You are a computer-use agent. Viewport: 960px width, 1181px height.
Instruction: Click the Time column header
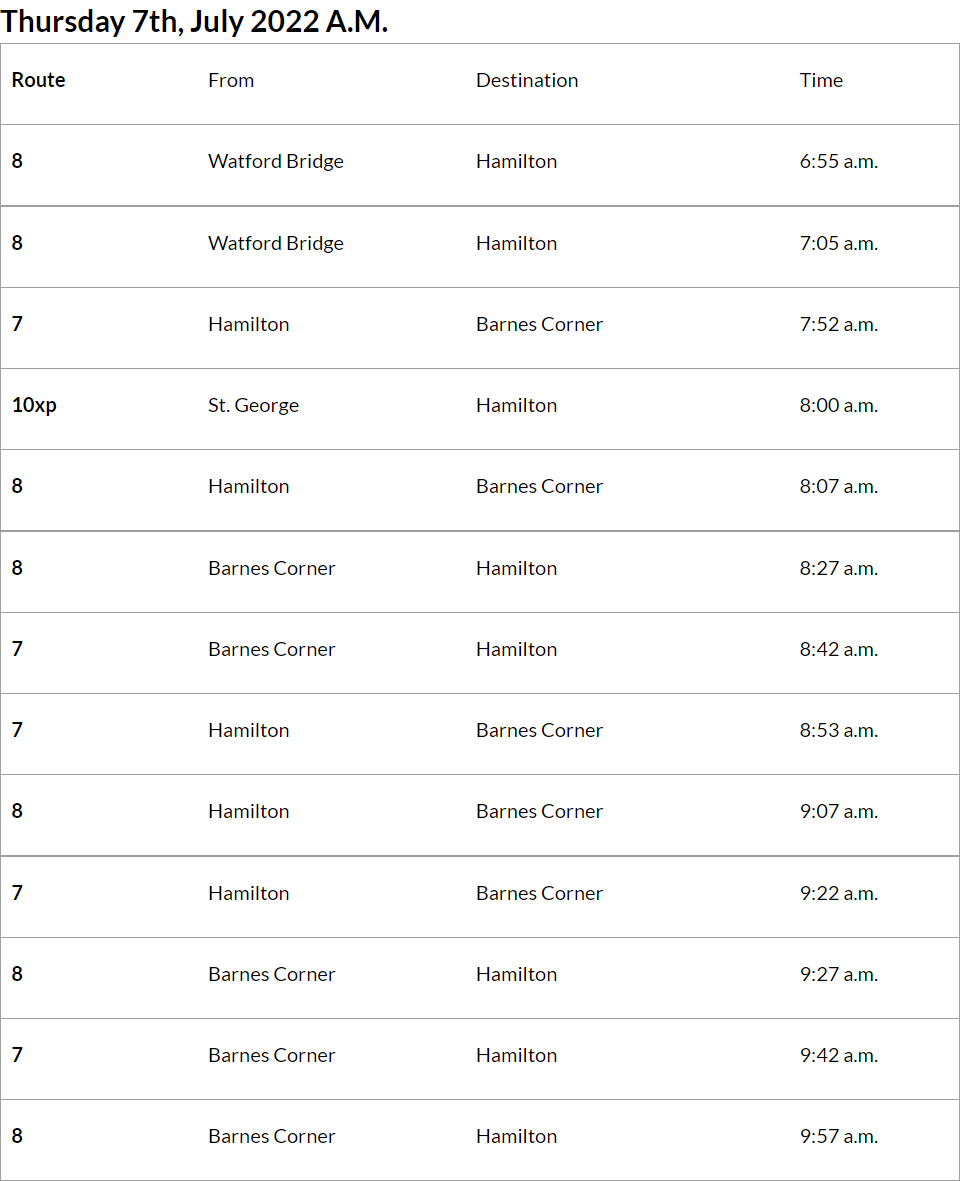[x=821, y=81]
